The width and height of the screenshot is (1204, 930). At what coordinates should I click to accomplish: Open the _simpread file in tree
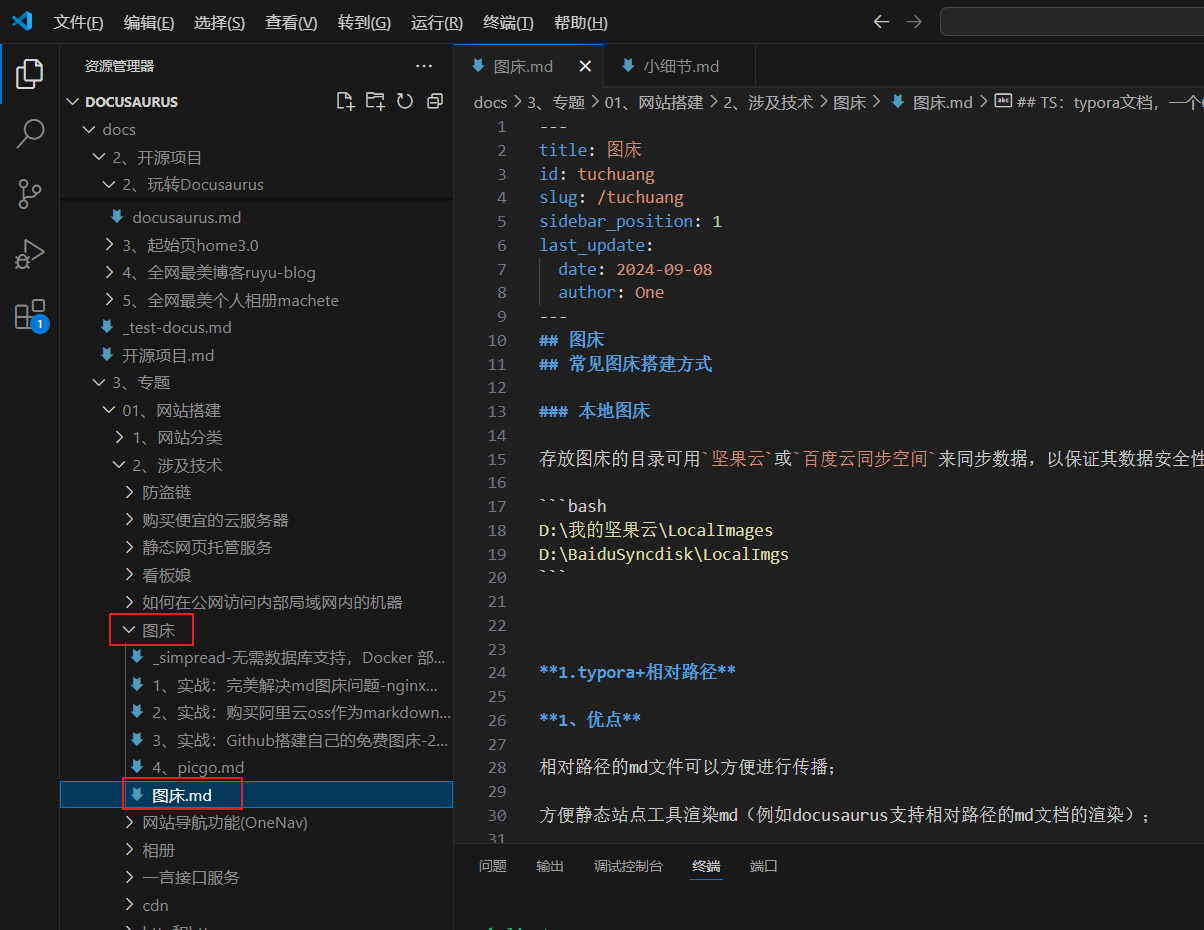[256, 657]
